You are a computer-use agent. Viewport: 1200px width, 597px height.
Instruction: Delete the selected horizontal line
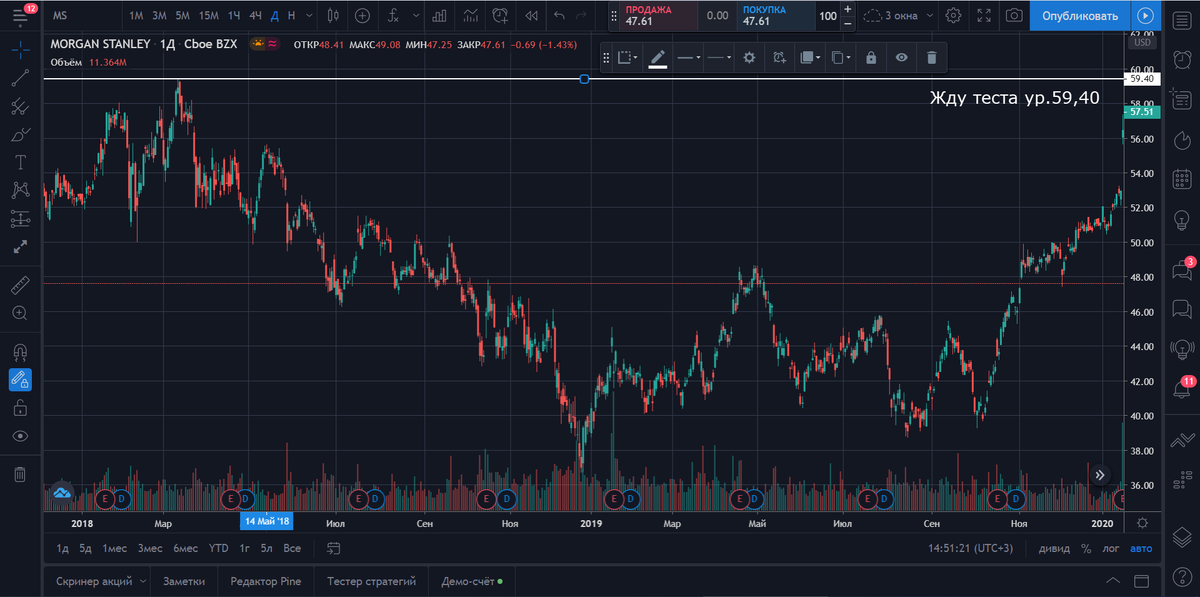(x=931, y=58)
